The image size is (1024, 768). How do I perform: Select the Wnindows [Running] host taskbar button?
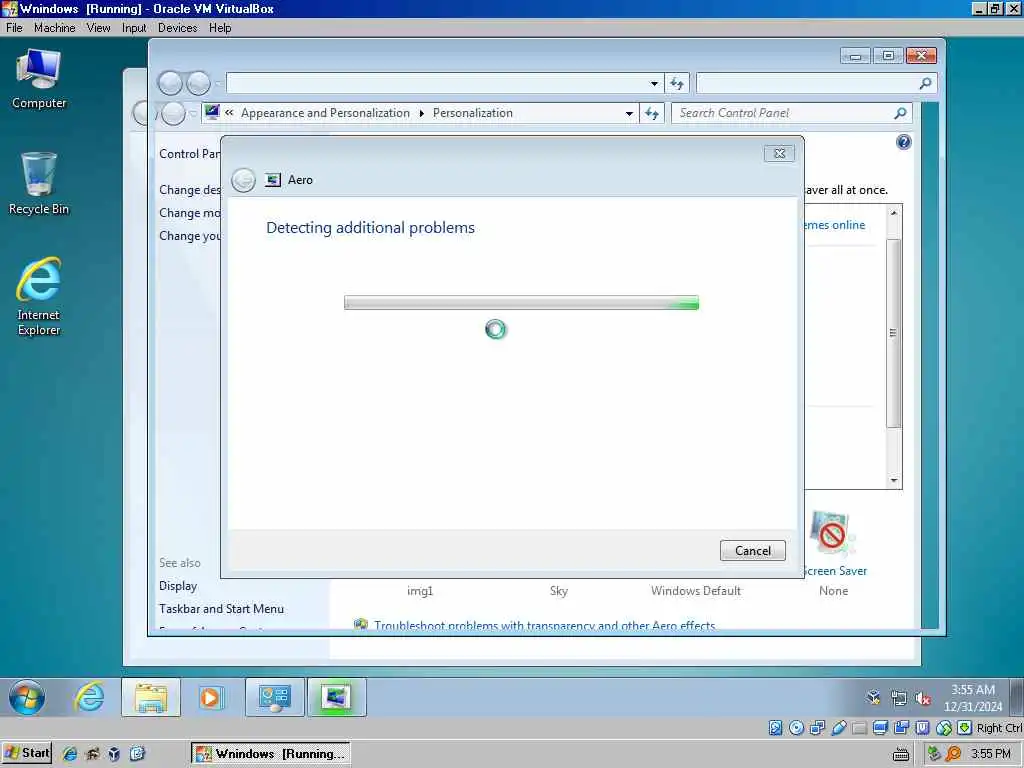click(270, 754)
